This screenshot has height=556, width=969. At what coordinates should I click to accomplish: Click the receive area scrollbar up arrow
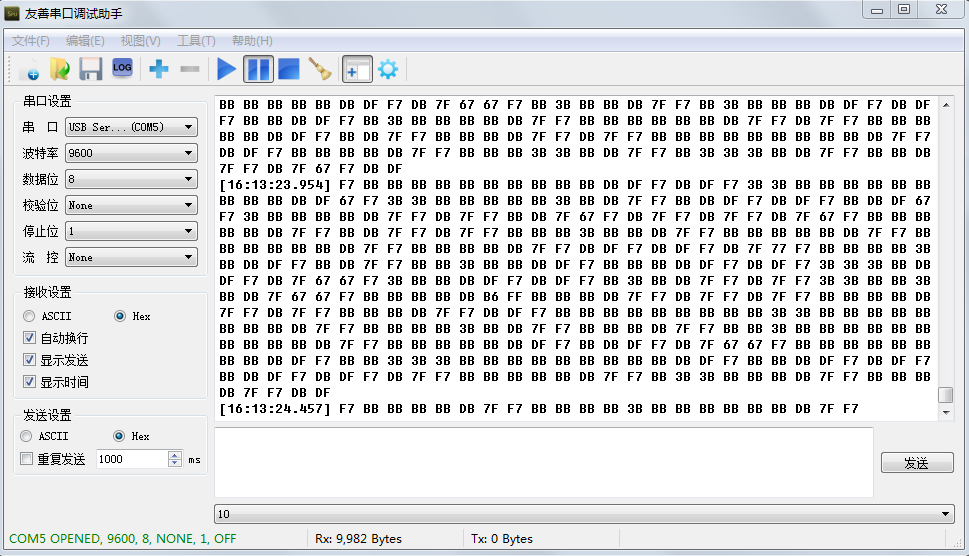click(946, 105)
